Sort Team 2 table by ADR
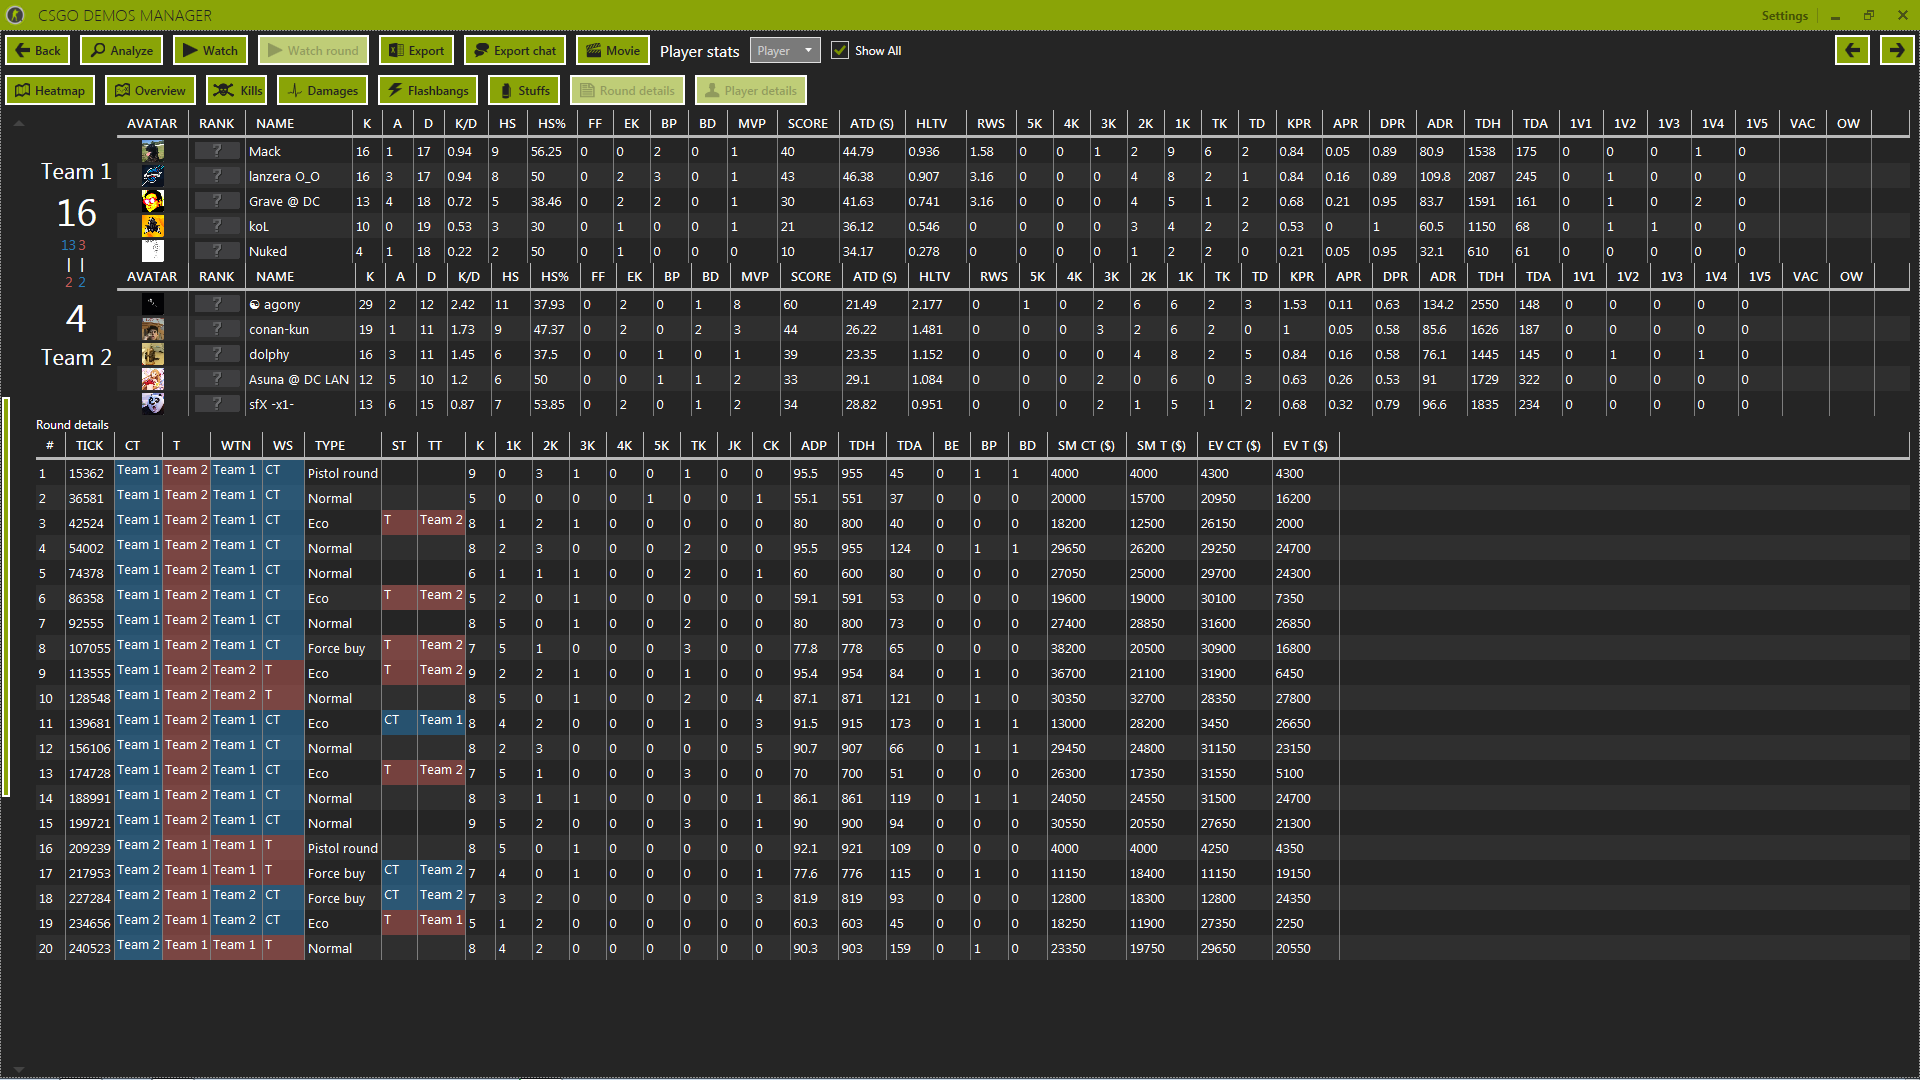Viewport: 1920px width, 1080px height. point(1443,277)
